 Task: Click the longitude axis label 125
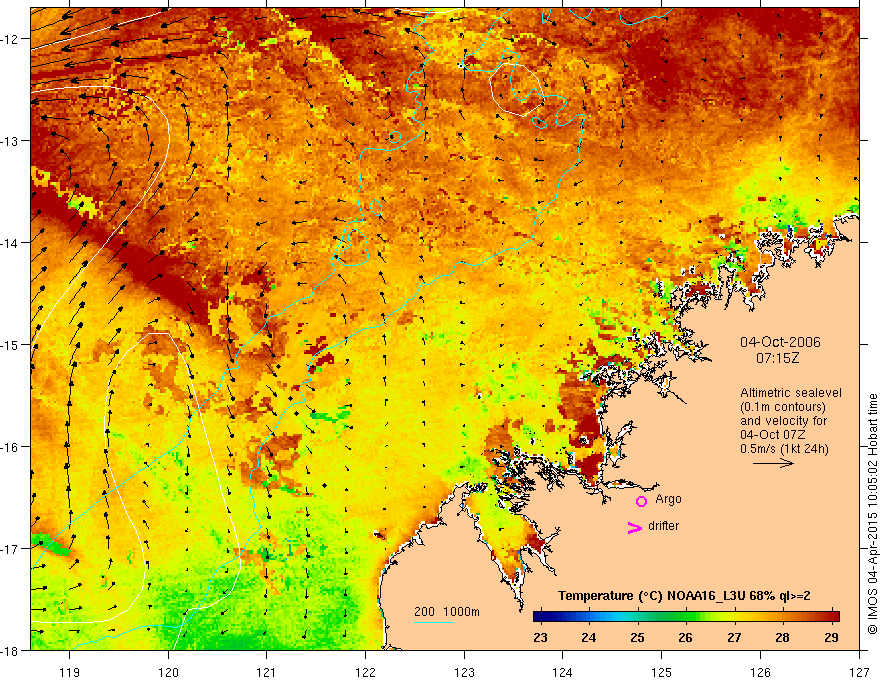(x=662, y=672)
